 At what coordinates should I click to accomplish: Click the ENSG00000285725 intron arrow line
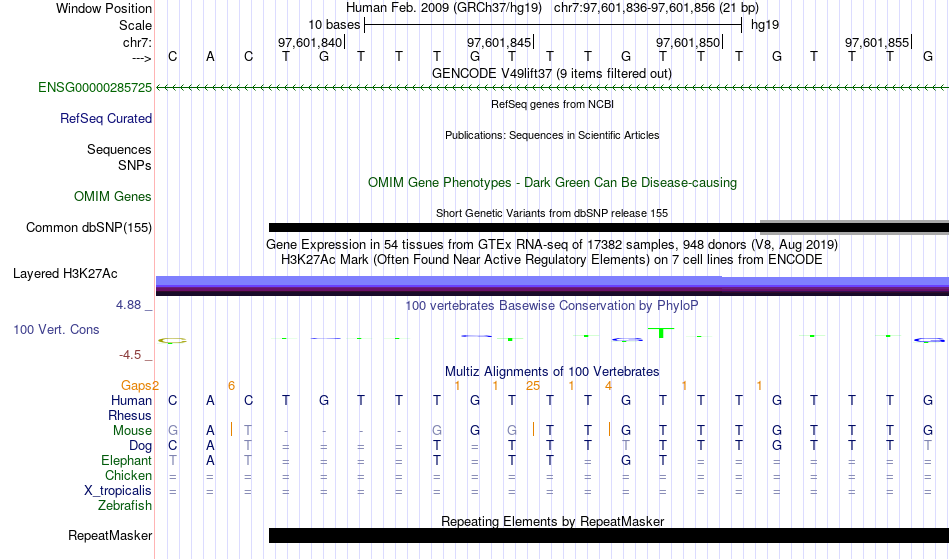pos(552,88)
